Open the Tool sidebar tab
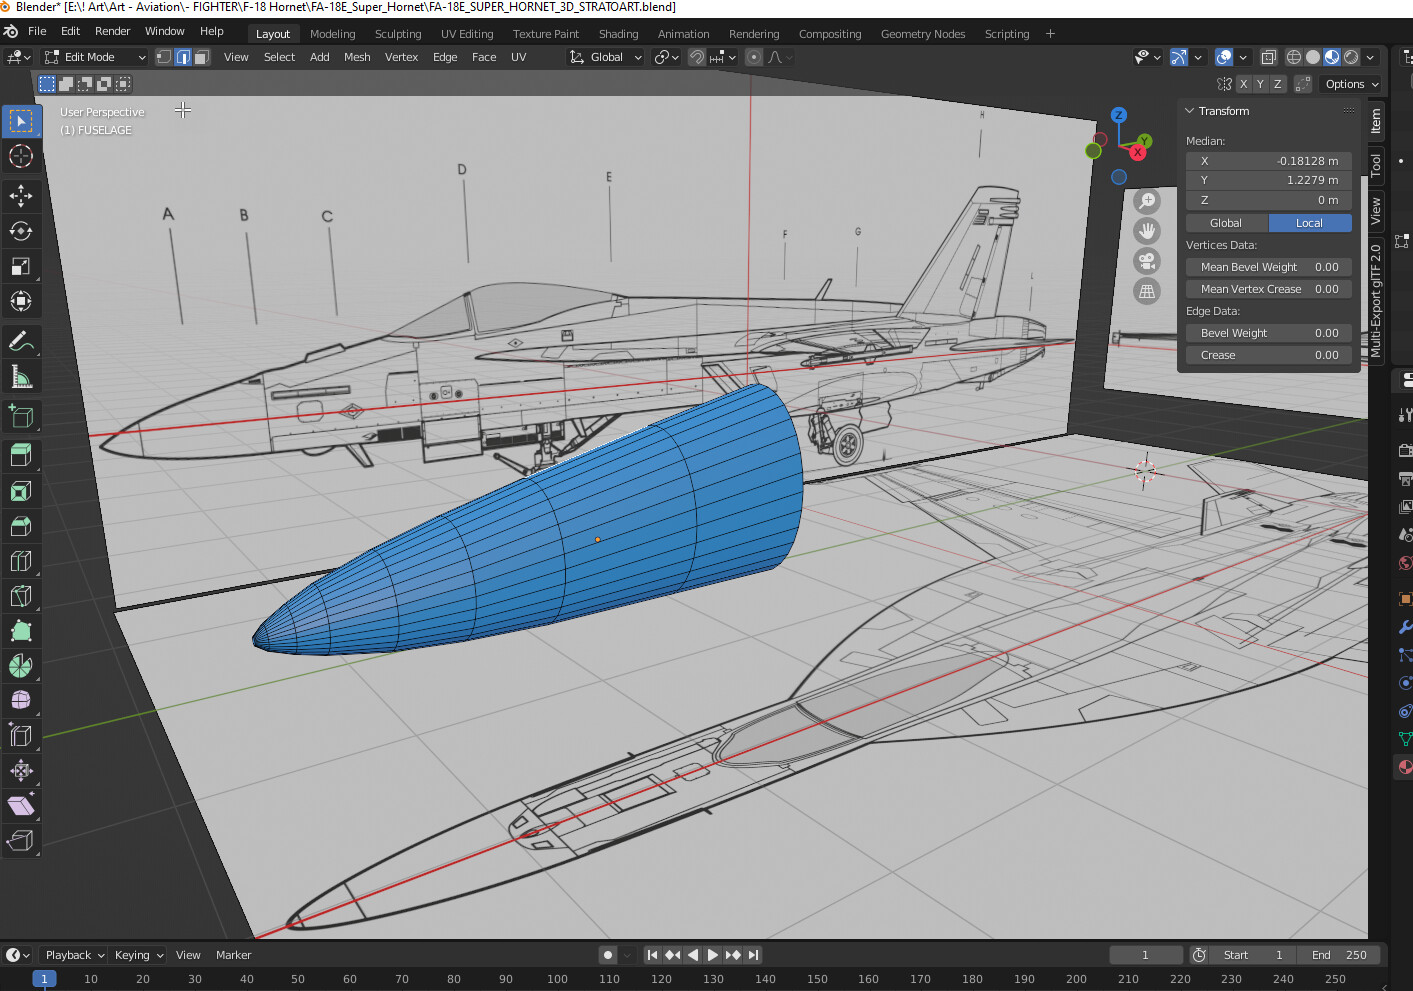 click(x=1376, y=166)
